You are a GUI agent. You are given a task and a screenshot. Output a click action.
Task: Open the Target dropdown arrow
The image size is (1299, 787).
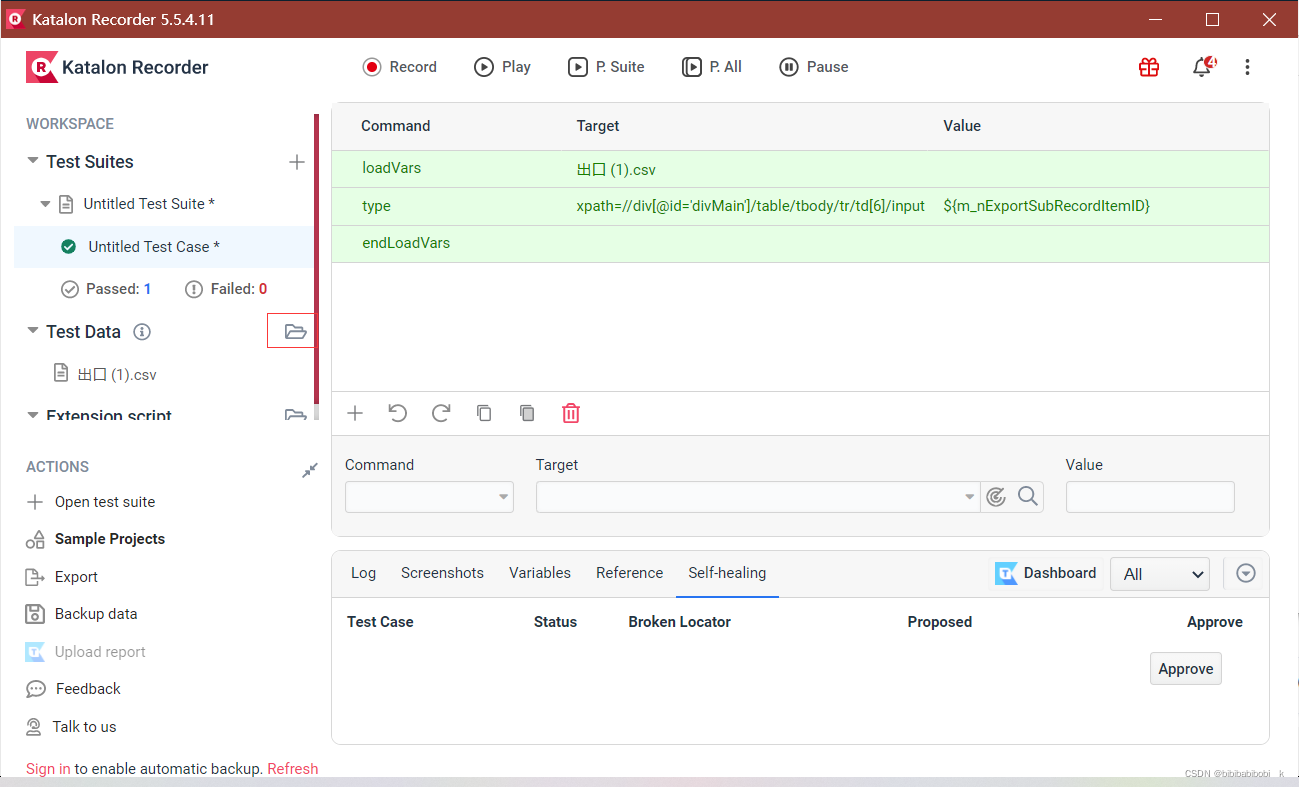[x=969, y=497]
